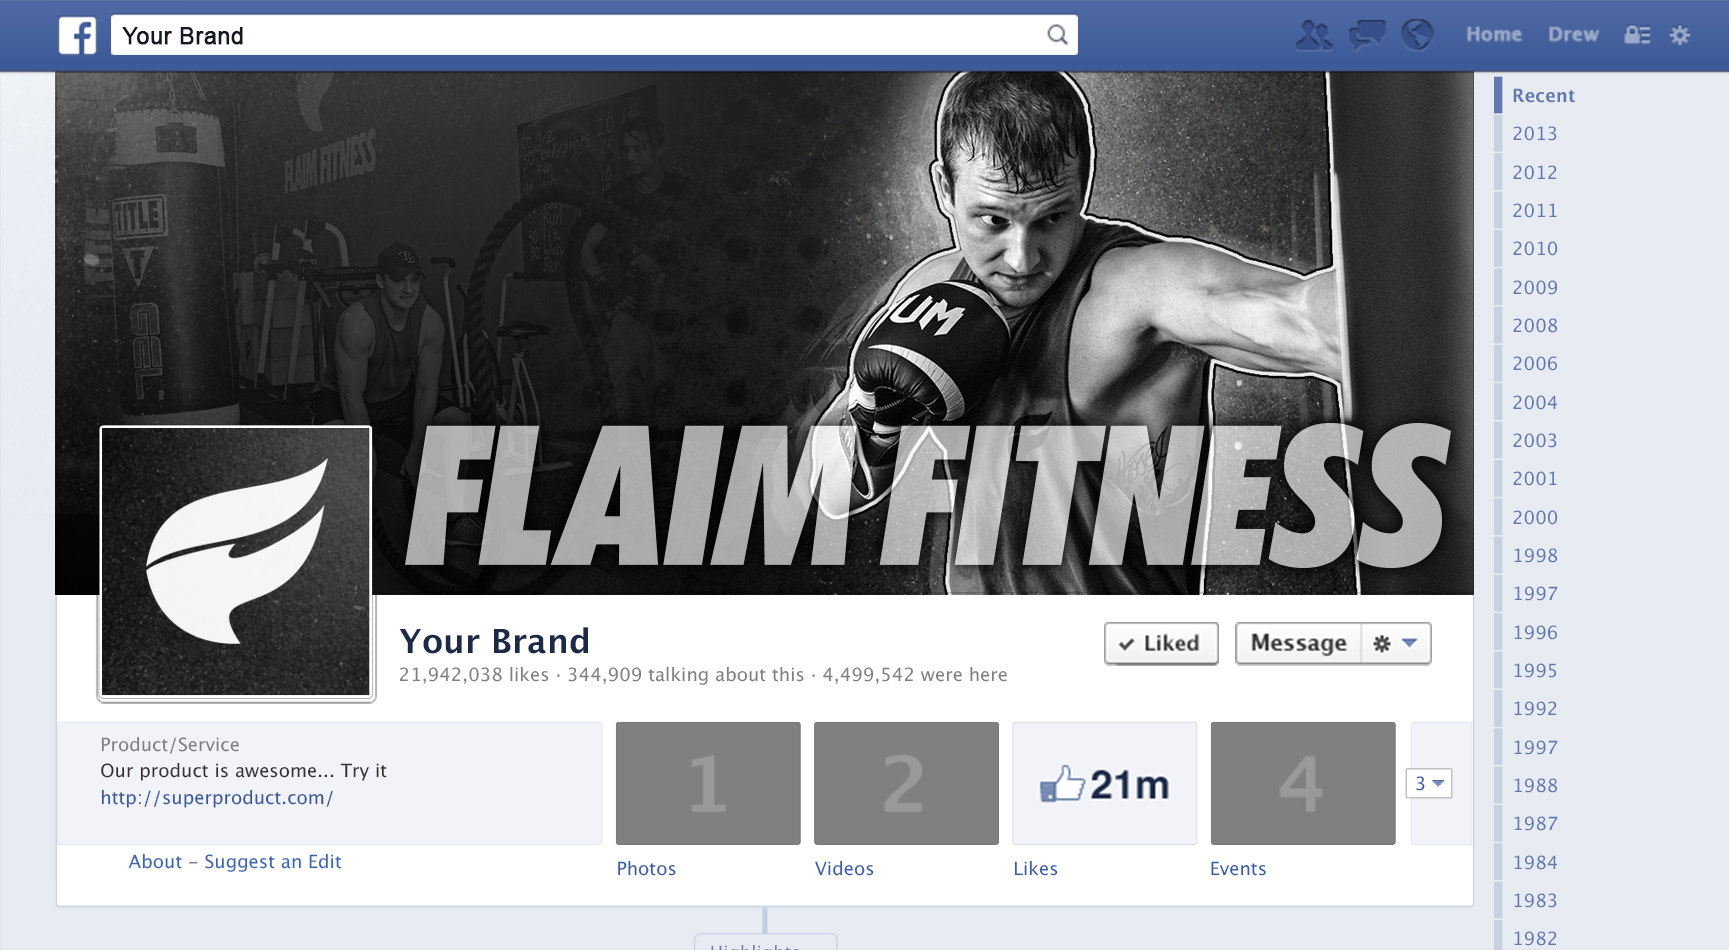
Task: Click the thumbs-up 21m Likes tile
Action: pyautogui.click(x=1104, y=784)
